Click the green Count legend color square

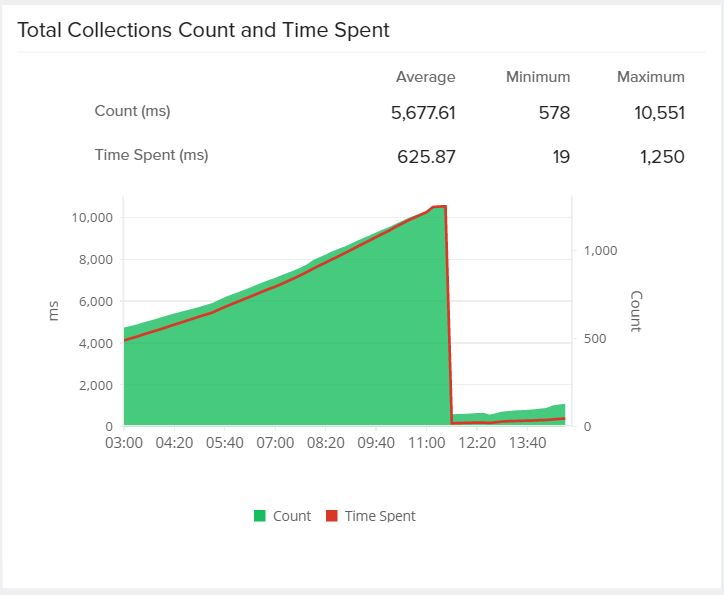(x=260, y=516)
